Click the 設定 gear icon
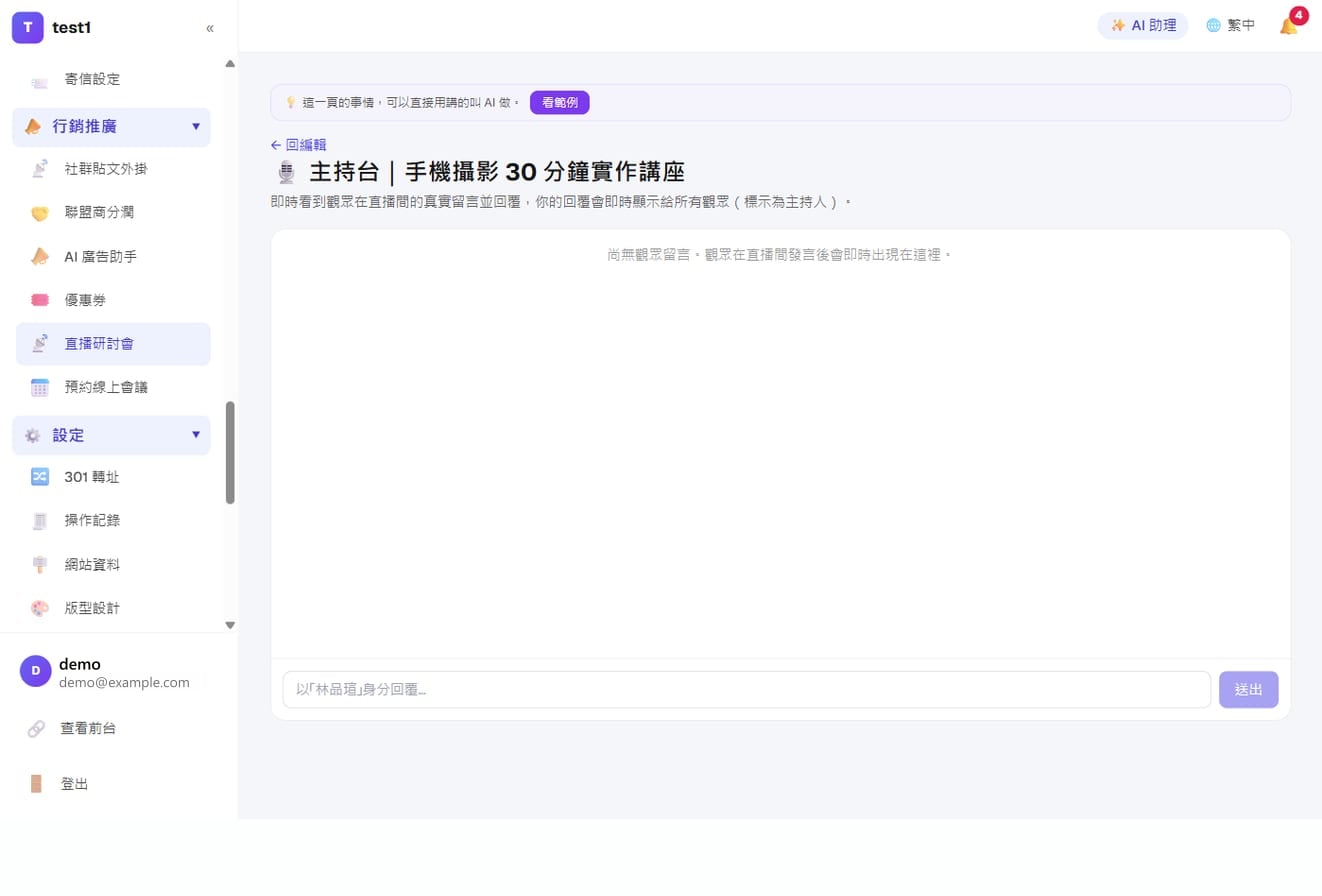Viewport: 1322px width, 896px height. [33, 436]
